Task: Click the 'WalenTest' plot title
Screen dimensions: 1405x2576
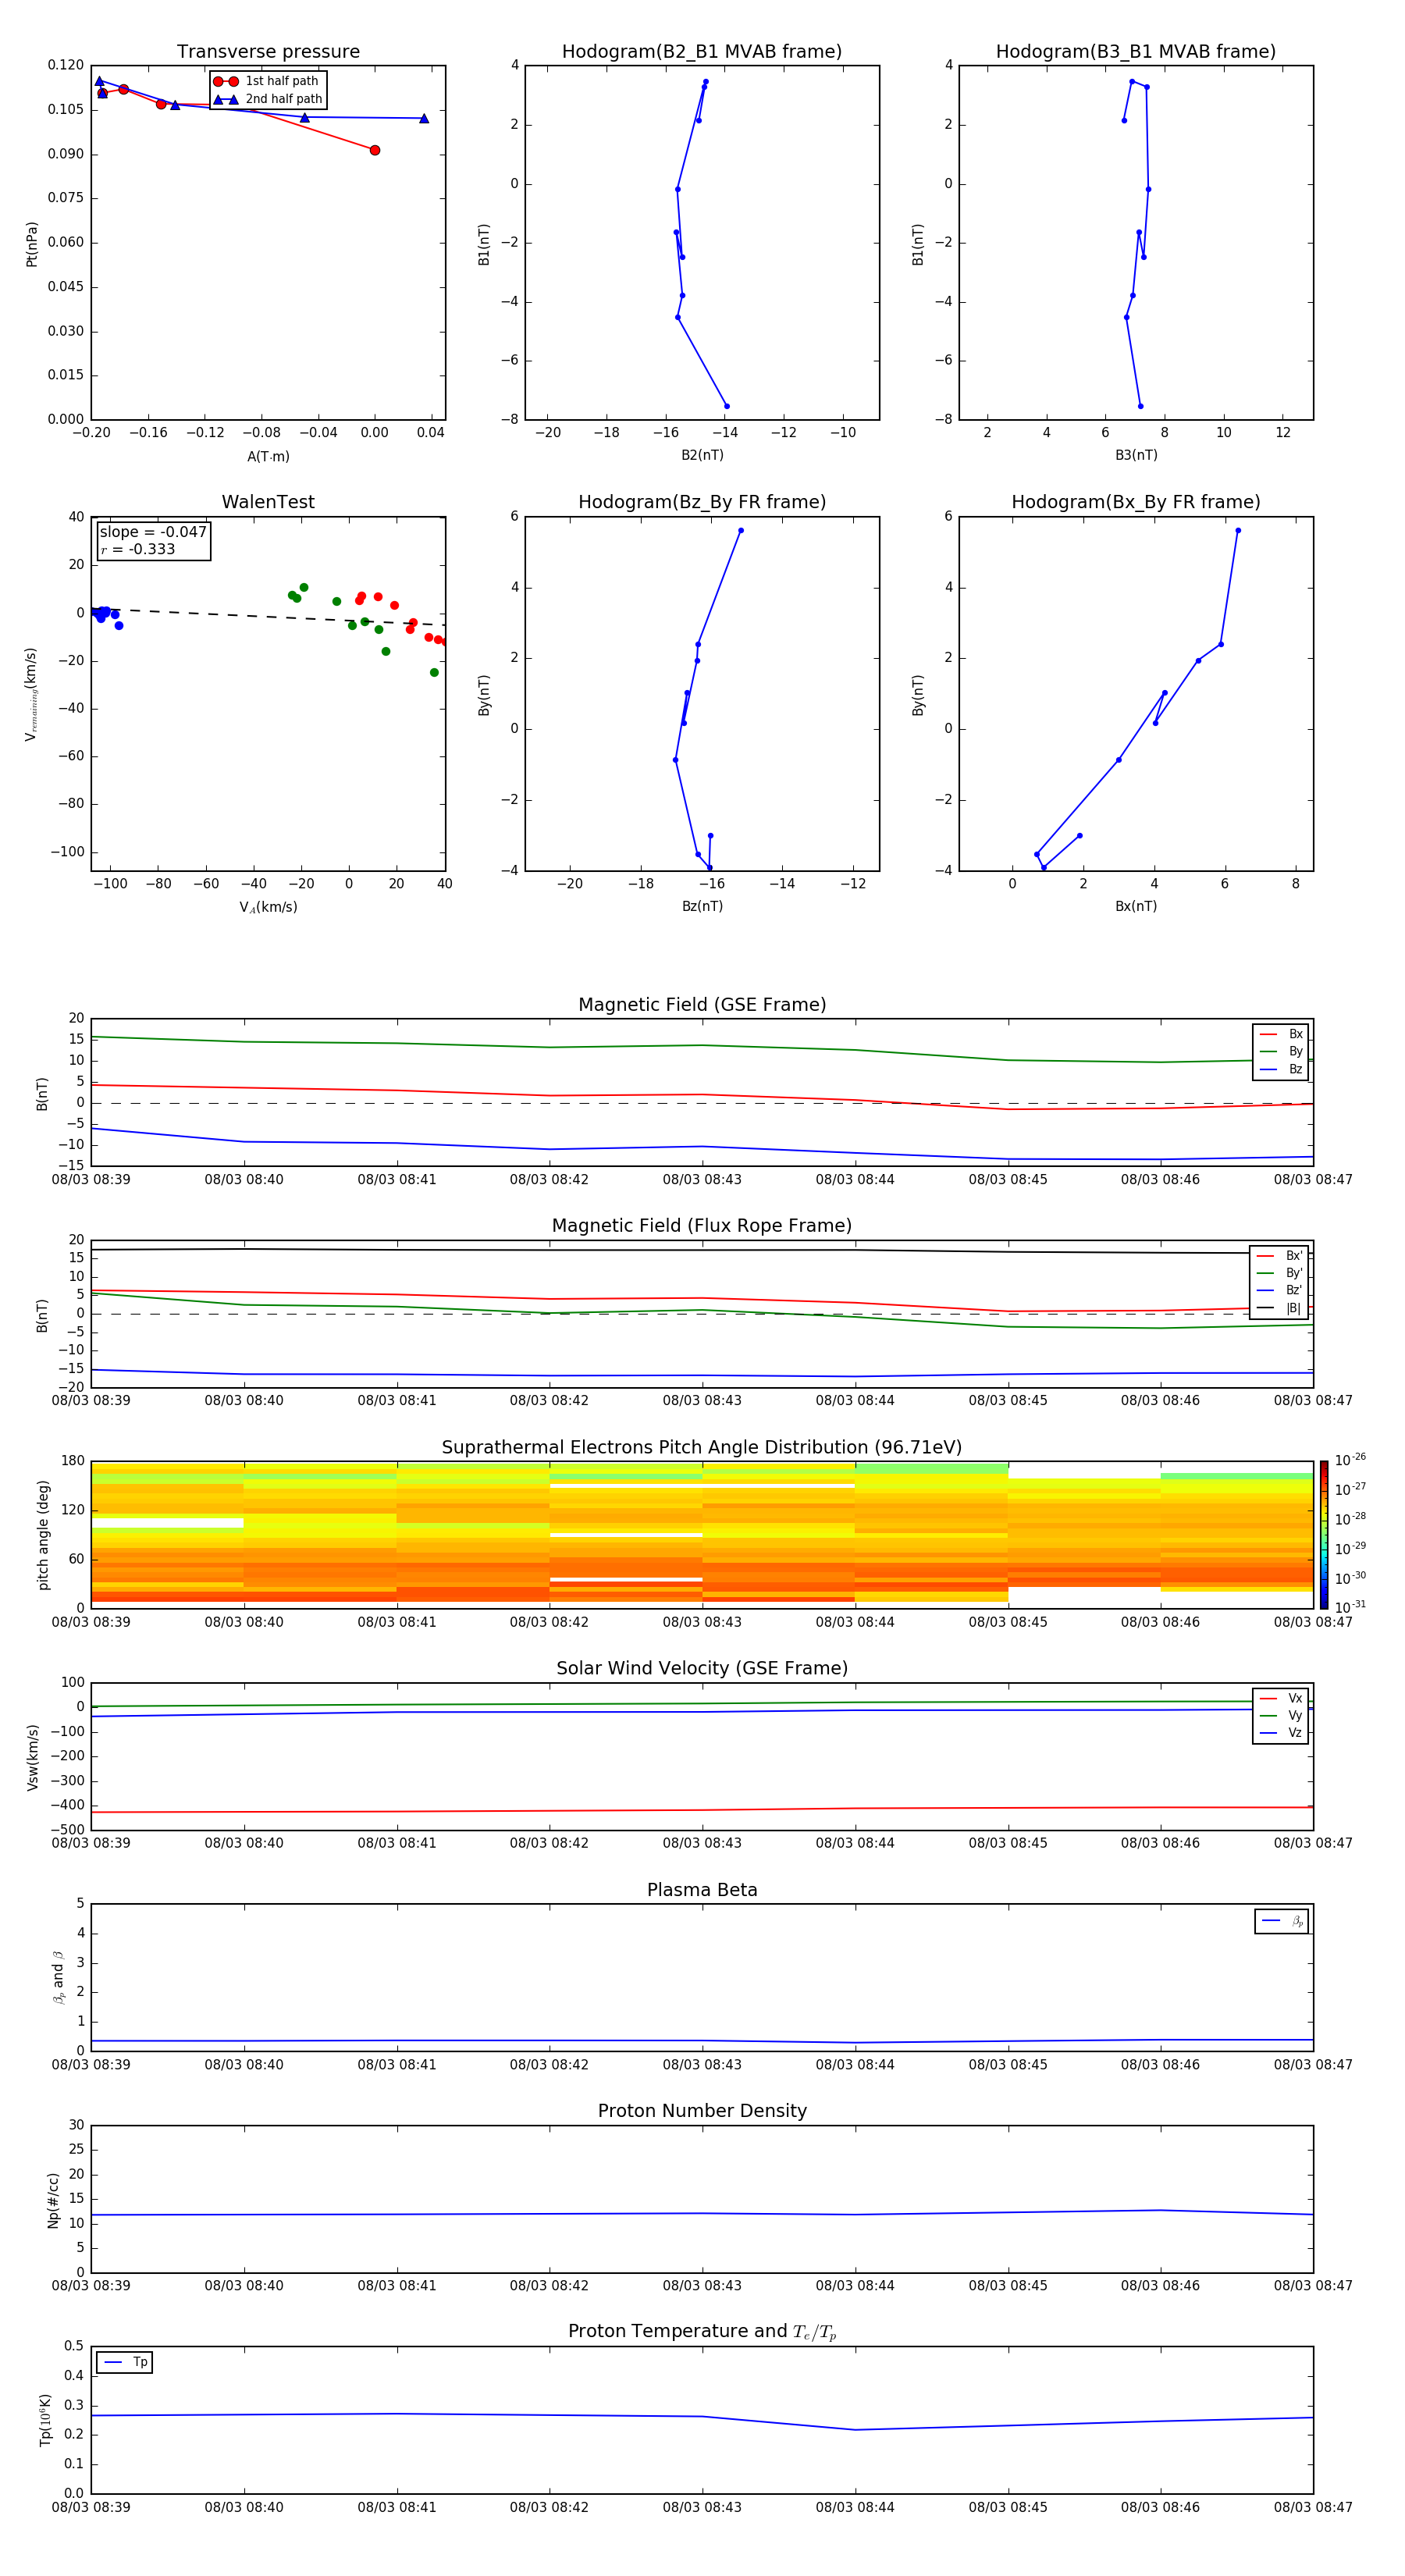Action: pos(268,502)
